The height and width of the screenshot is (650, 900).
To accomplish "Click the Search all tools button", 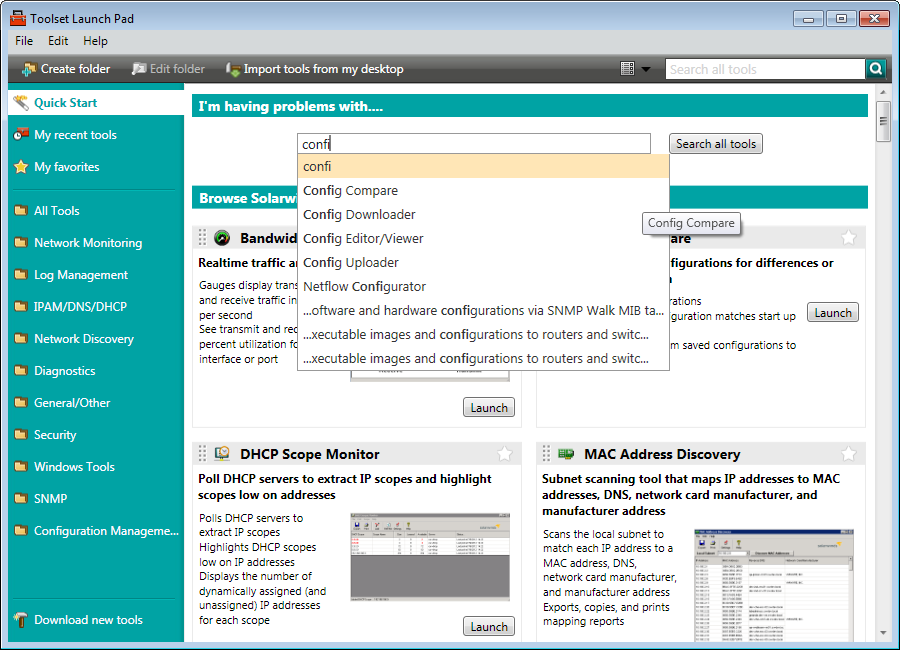I will pos(715,143).
